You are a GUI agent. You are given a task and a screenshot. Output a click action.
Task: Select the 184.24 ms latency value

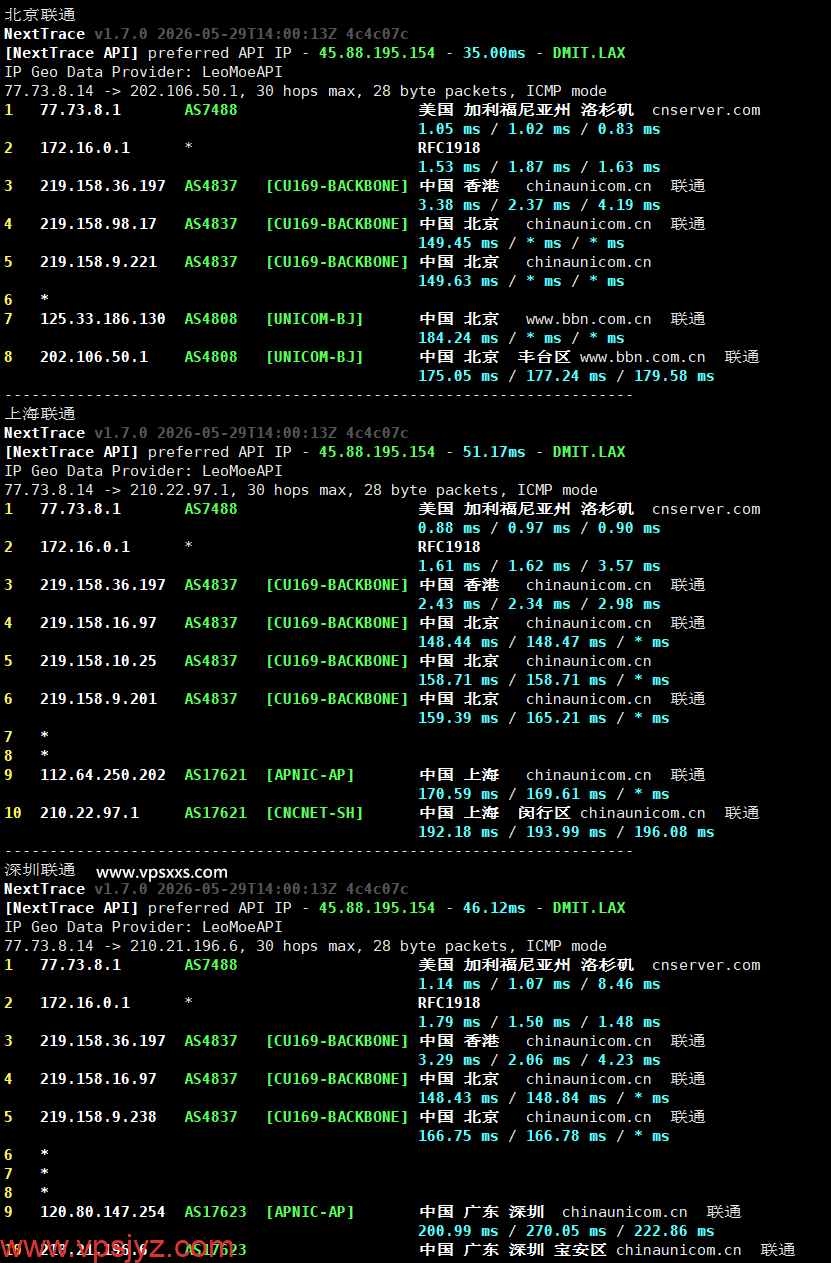point(458,338)
